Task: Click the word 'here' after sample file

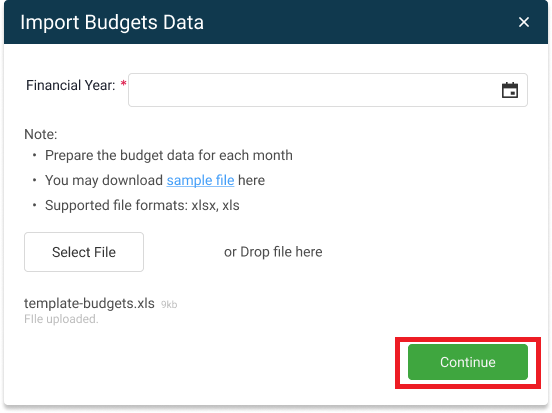Action: (x=251, y=180)
